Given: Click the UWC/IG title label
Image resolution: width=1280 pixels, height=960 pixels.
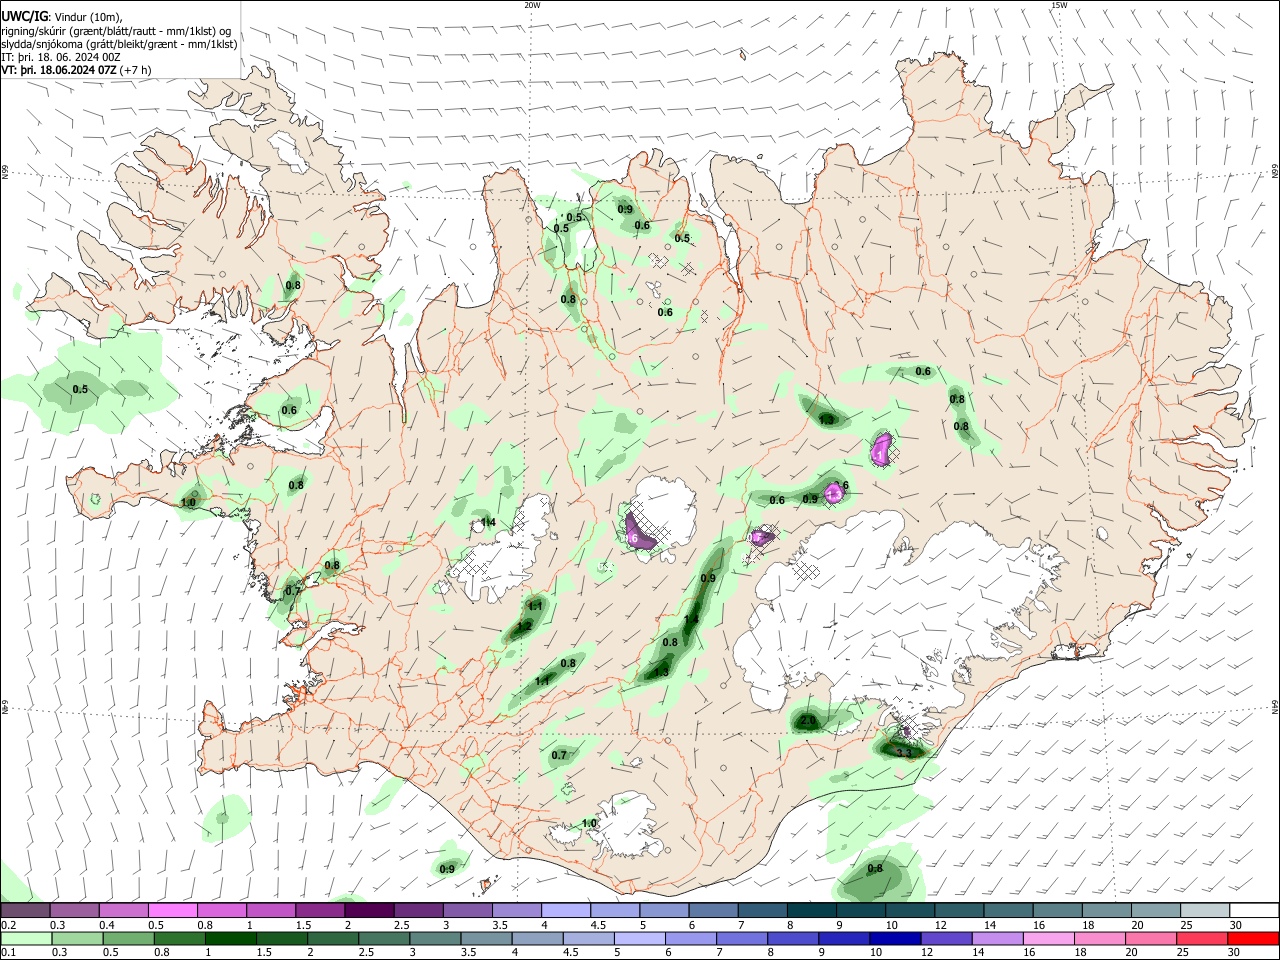Looking at the screenshot, I should tap(23, 16).
